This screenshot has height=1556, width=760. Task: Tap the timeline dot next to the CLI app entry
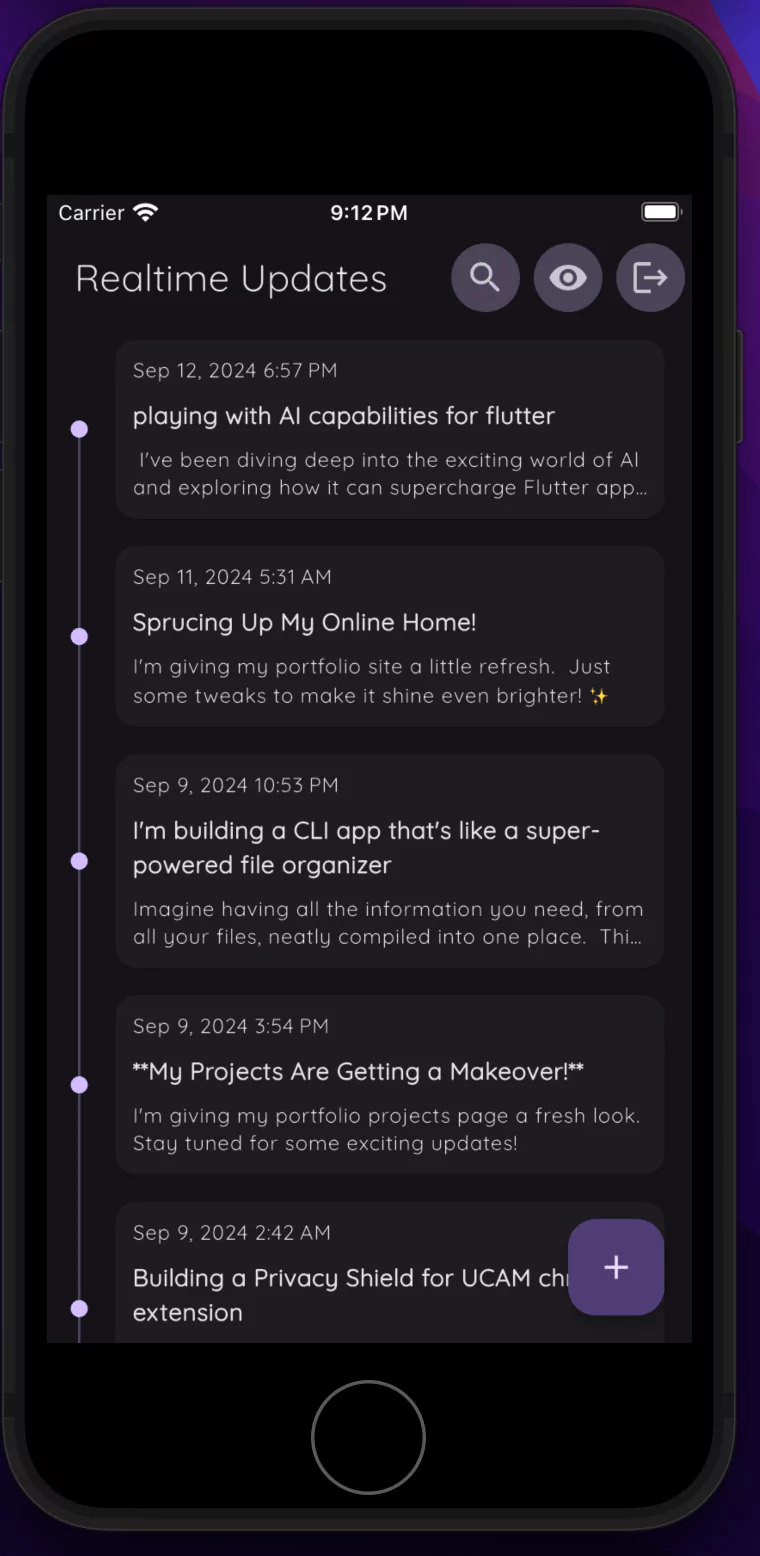[79, 860]
